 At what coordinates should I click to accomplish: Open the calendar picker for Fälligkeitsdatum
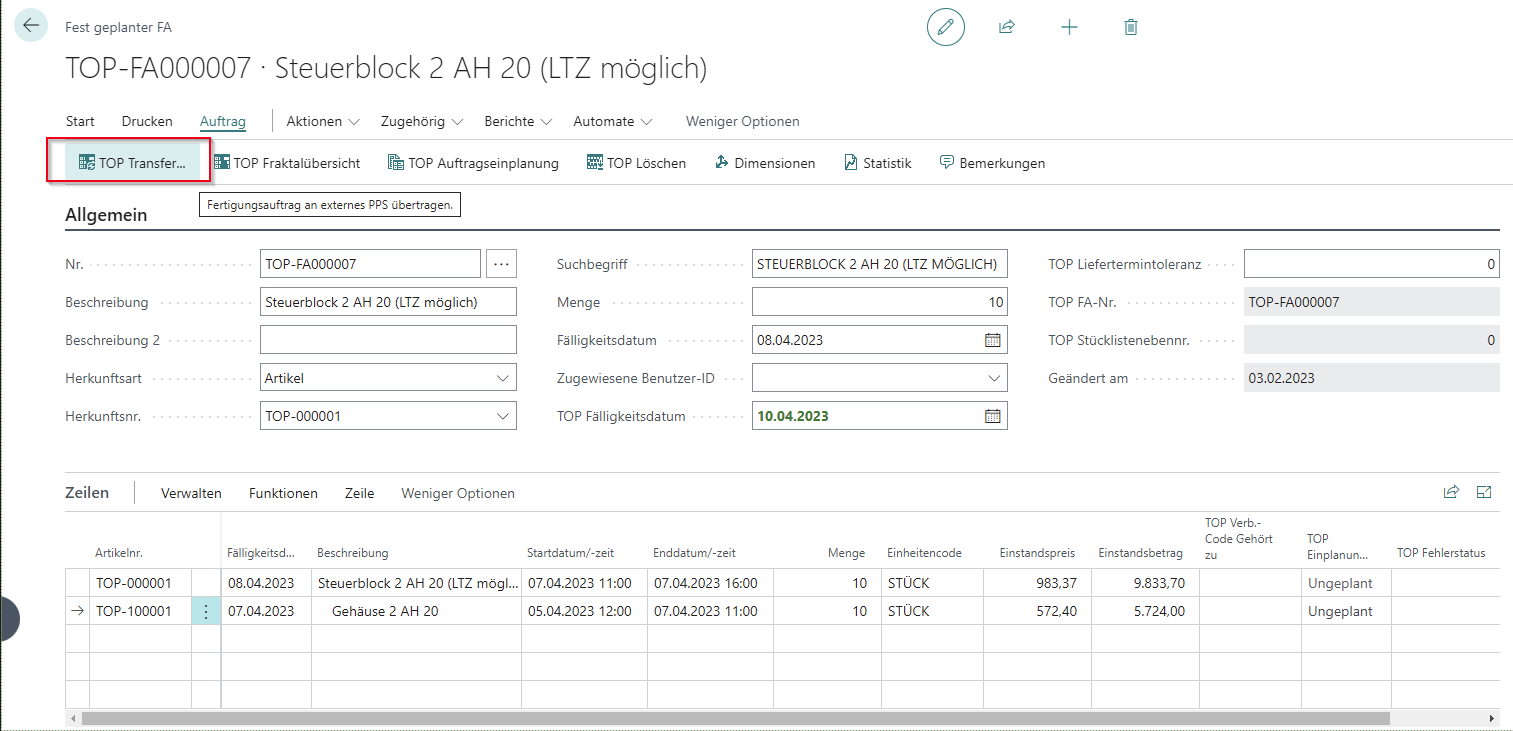(x=992, y=340)
